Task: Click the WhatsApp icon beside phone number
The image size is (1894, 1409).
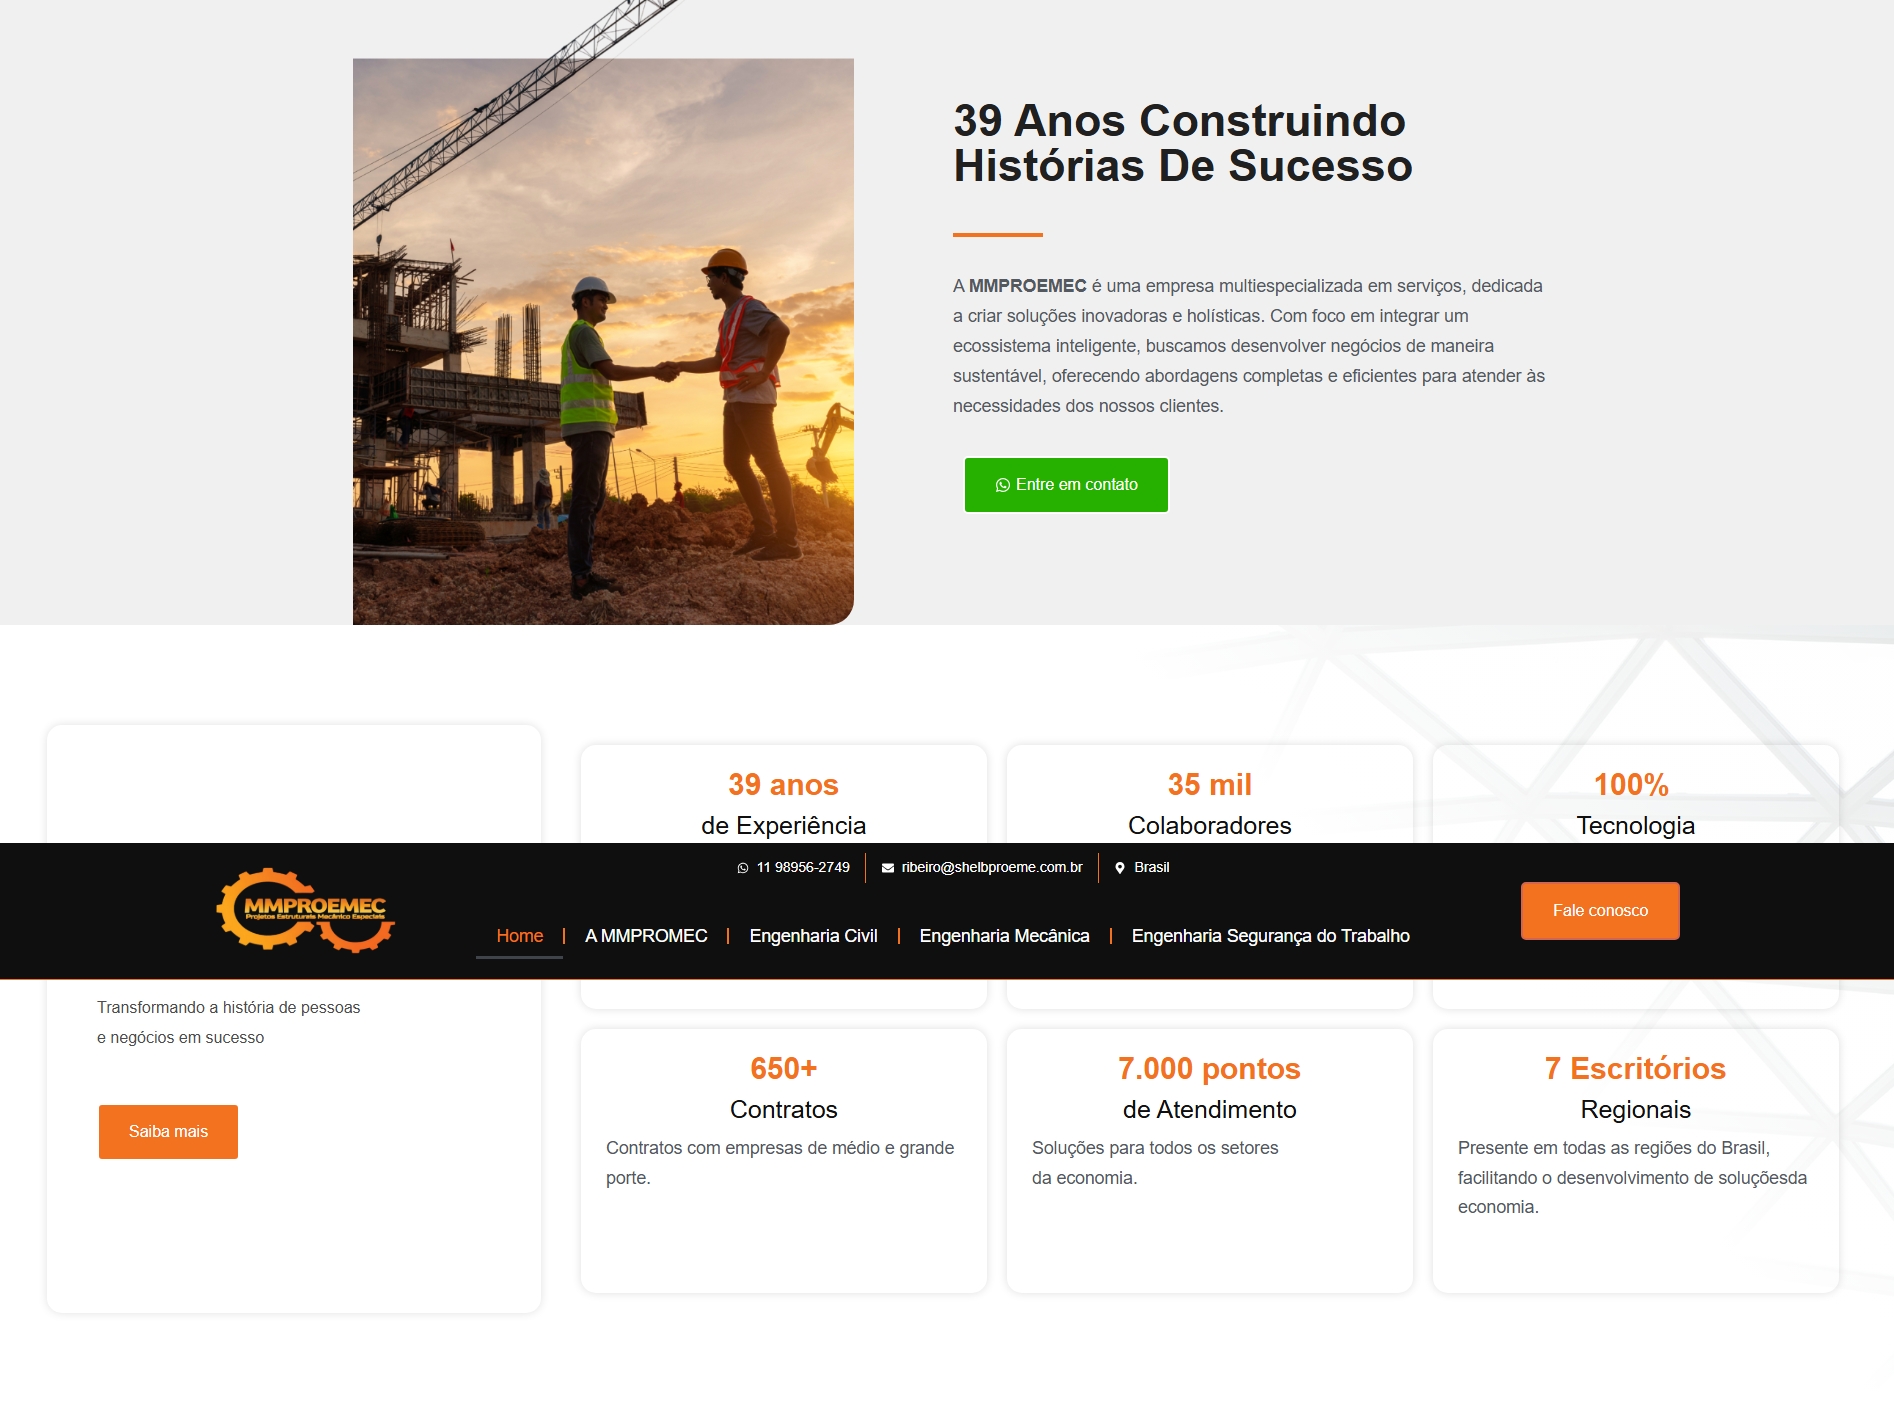Action: point(743,868)
